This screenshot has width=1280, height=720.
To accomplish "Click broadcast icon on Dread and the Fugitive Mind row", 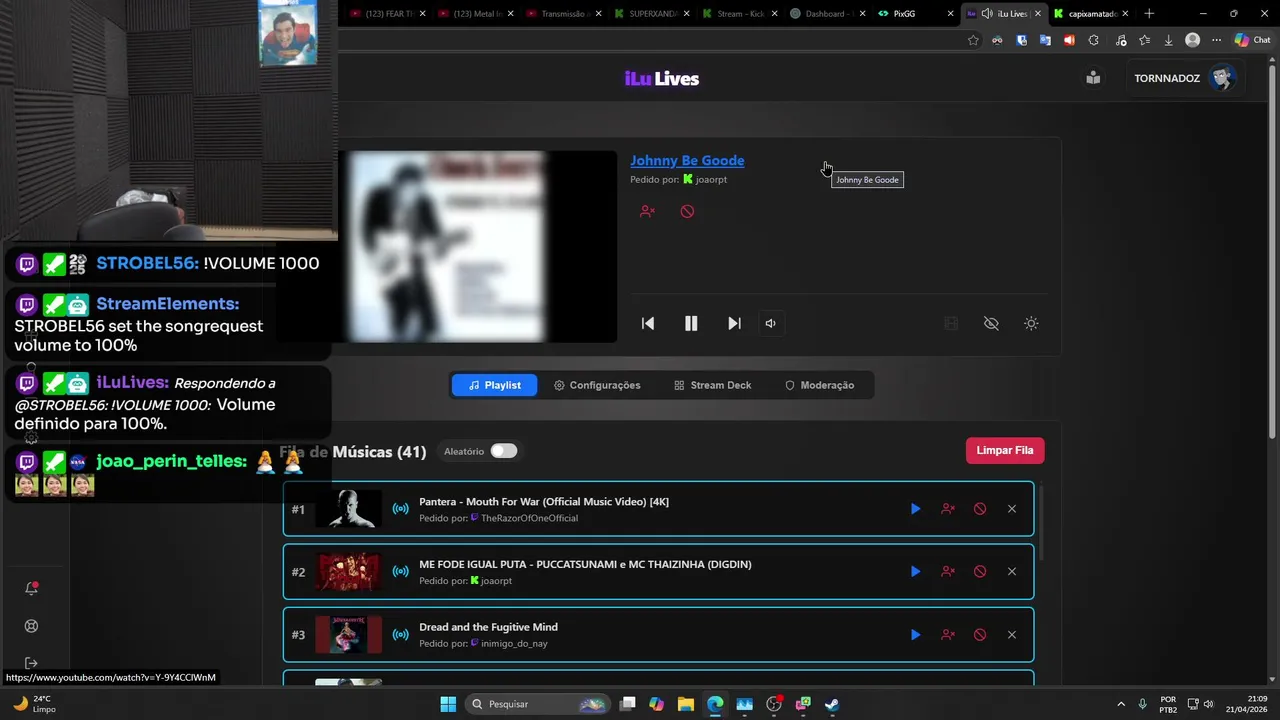I will (x=400, y=635).
